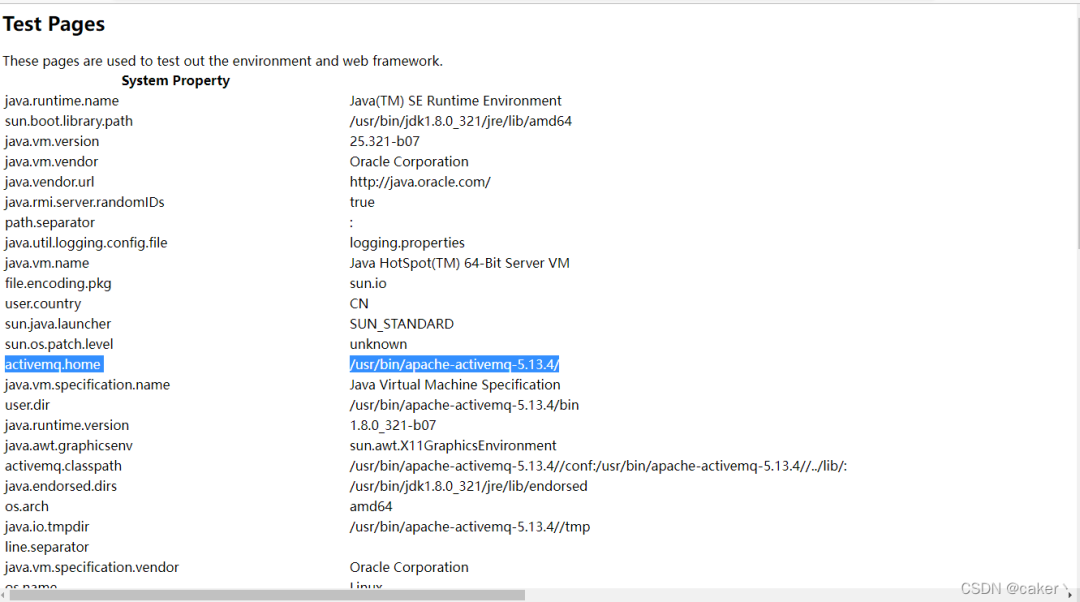The width and height of the screenshot is (1080, 602).
Task: Click the Java Virtual Machine Specification value
Action: coord(455,385)
